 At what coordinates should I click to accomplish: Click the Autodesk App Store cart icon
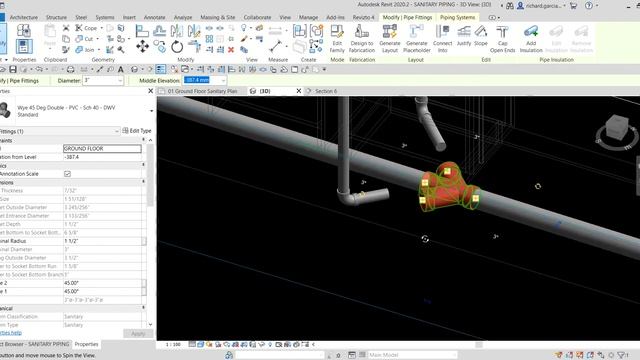pos(573,6)
